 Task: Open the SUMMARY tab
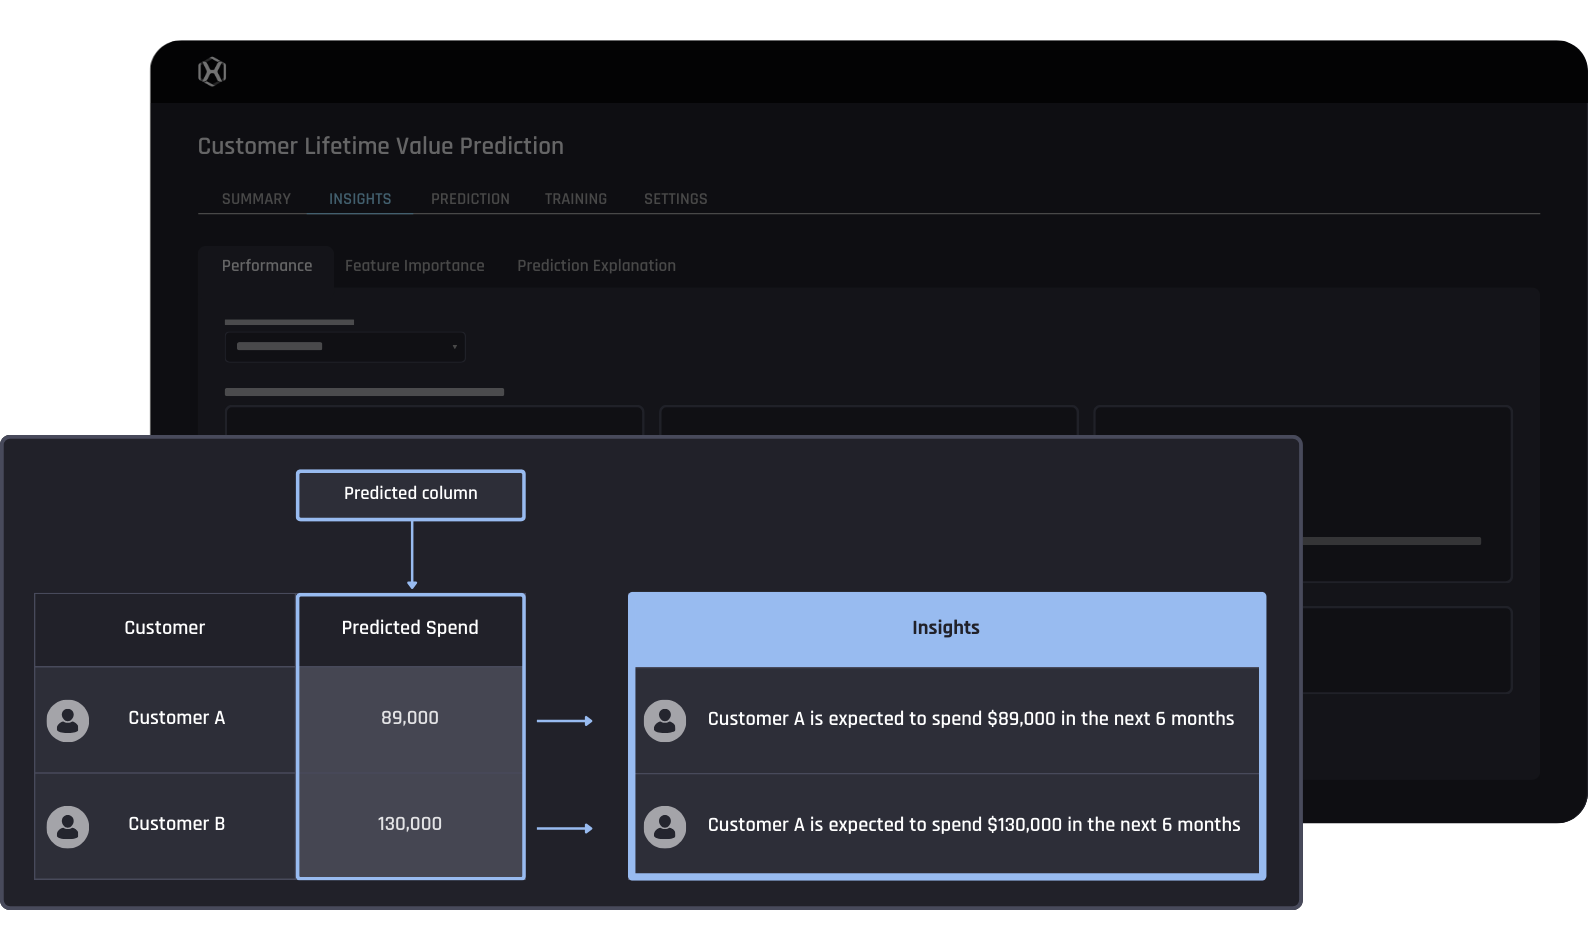(x=256, y=199)
